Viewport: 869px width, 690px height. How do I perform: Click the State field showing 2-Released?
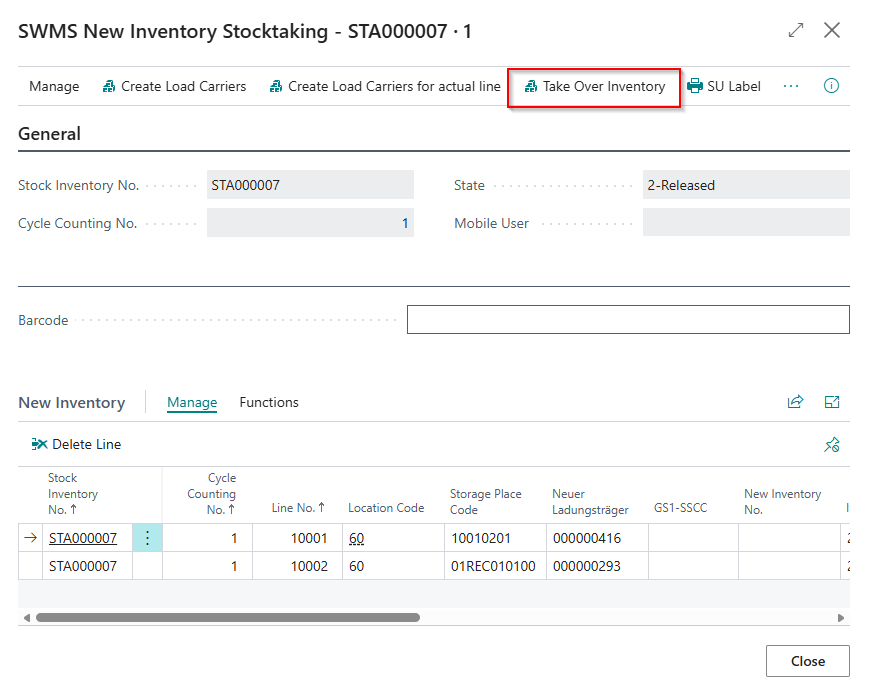pyautogui.click(x=746, y=185)
